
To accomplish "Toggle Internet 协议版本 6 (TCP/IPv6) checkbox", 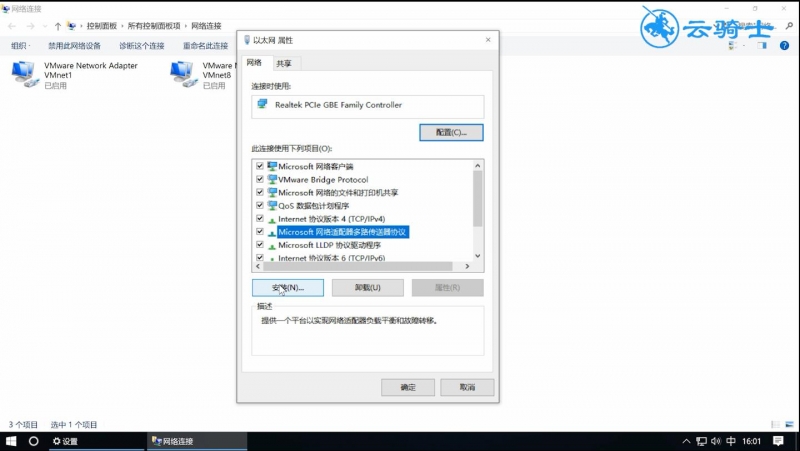I will point(260,257).
